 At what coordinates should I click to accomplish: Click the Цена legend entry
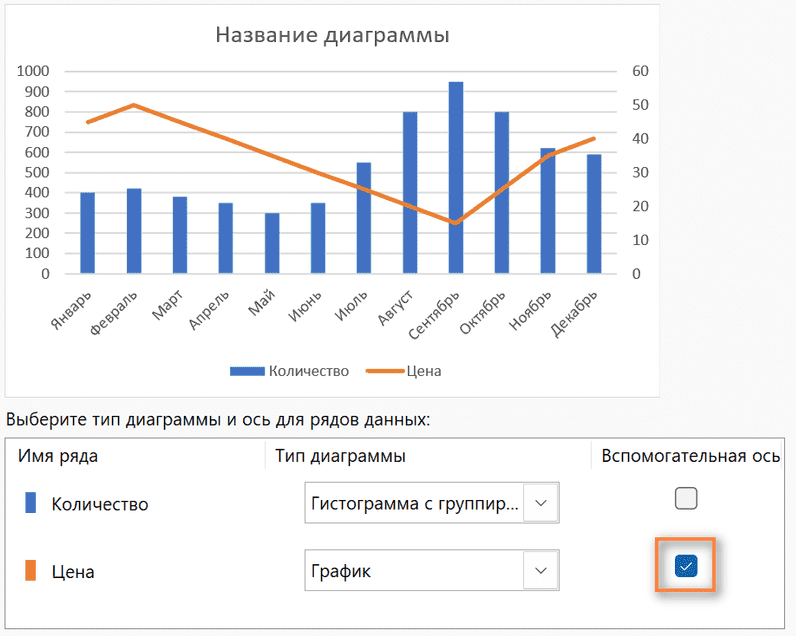pos(404,371)
